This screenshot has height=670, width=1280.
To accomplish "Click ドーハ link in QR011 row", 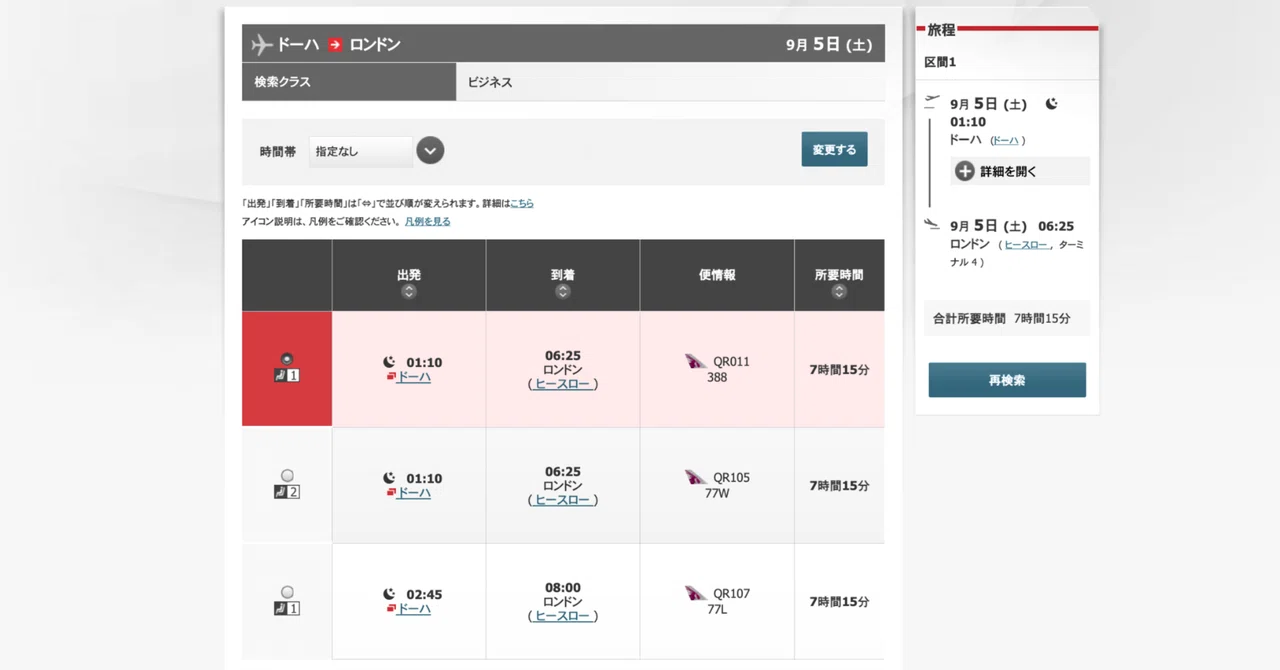I will pyautogui.click(x=414, y=377).
